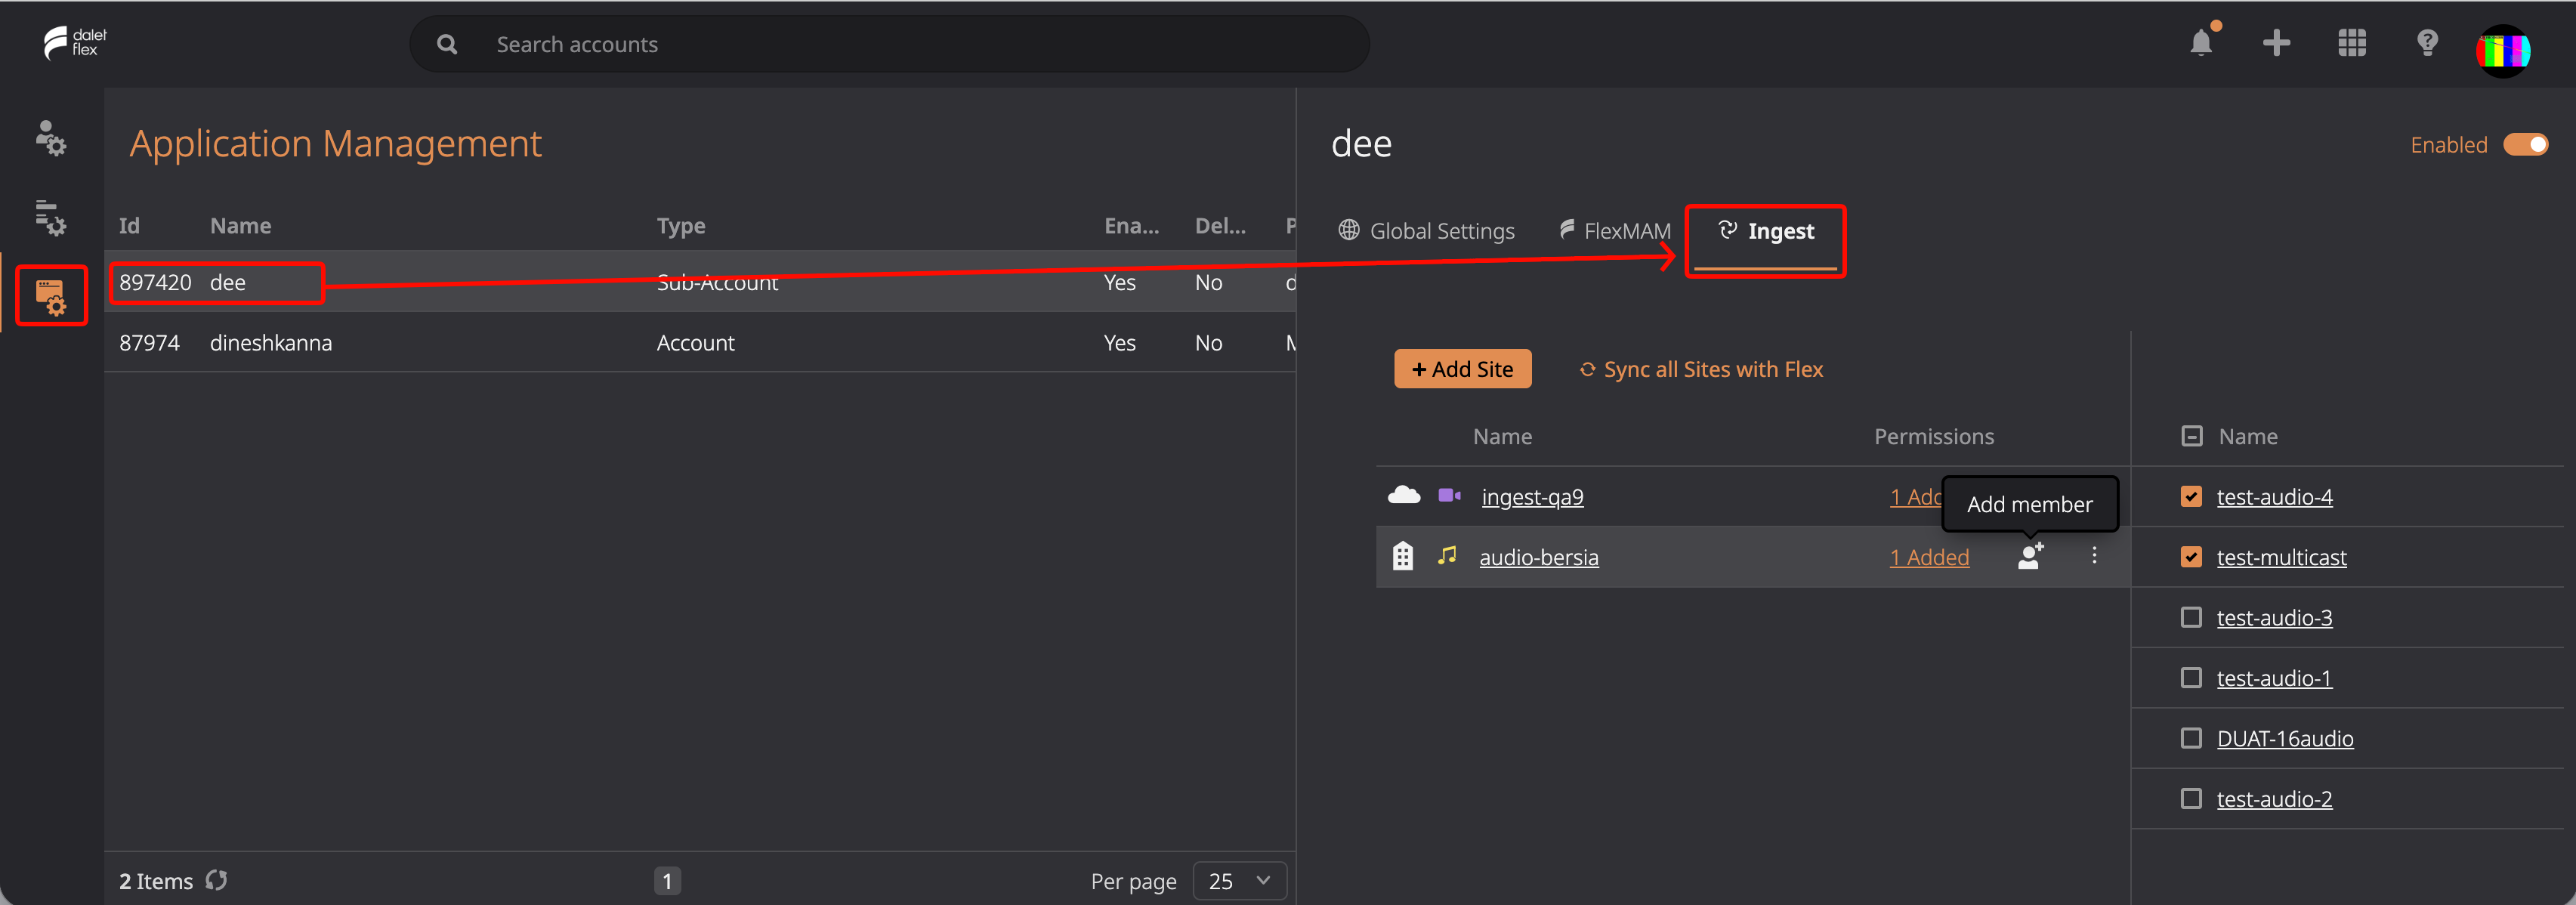Open the notifications bell
The height and width of the screenshot is (905, 2576).
2201,43
